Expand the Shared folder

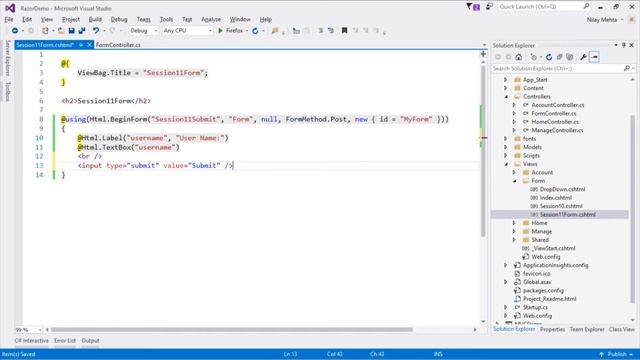click(x=514, y=240)
